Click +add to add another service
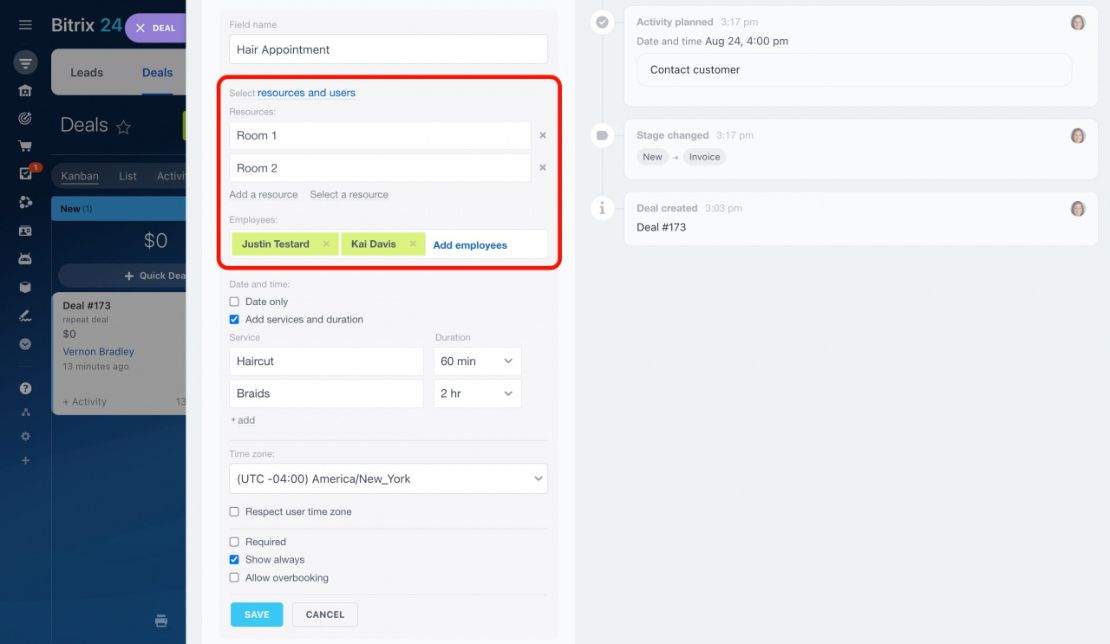1110x644 pixels. point(243,420)
